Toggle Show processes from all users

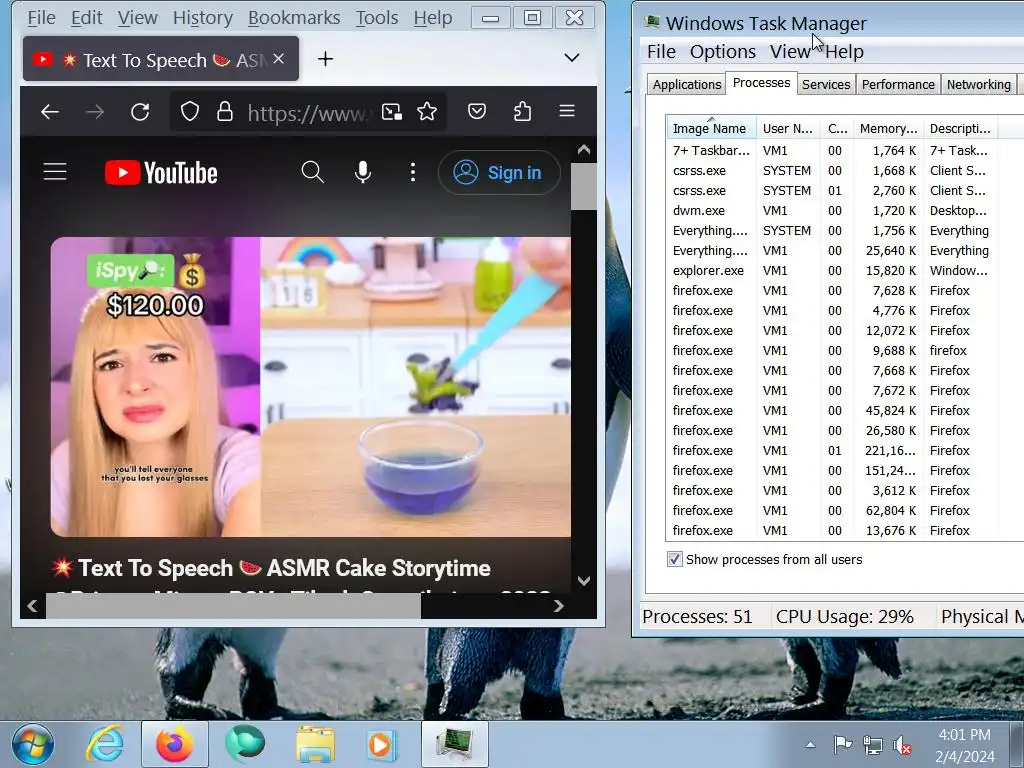pyautogui.click(x=675, y=559)
